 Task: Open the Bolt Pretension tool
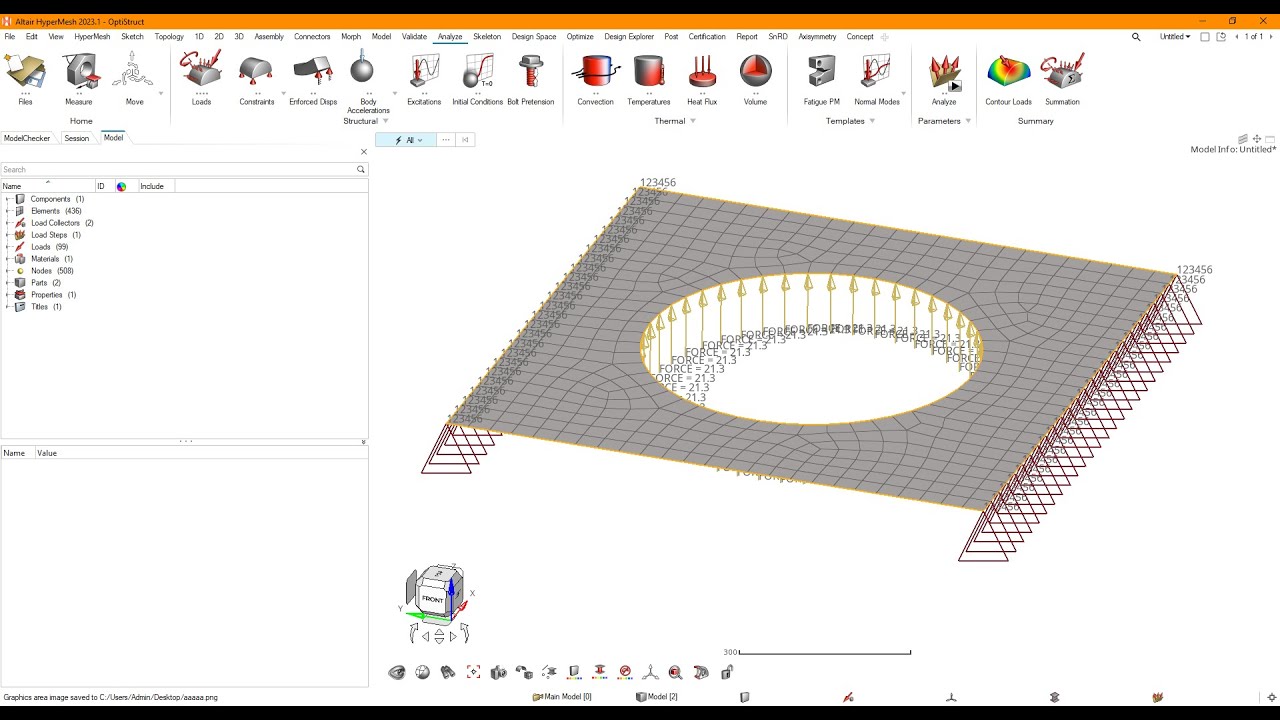coord(530,79)
